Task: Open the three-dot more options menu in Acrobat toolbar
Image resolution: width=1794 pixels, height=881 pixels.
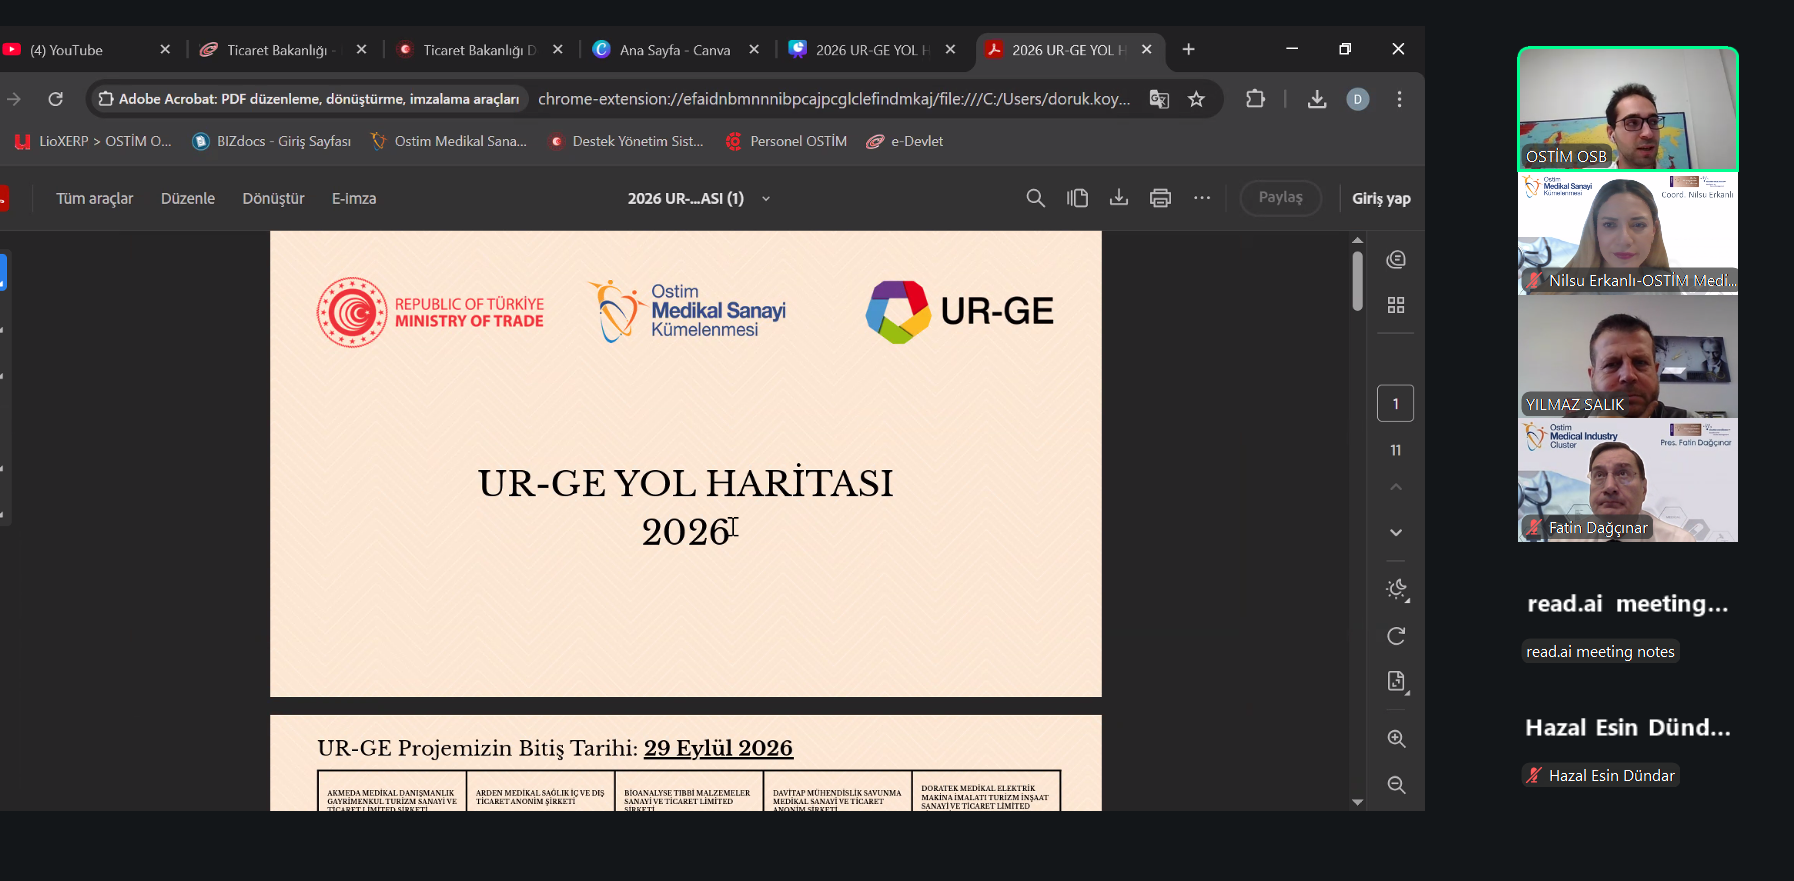Action: (x=1202, y=198)
